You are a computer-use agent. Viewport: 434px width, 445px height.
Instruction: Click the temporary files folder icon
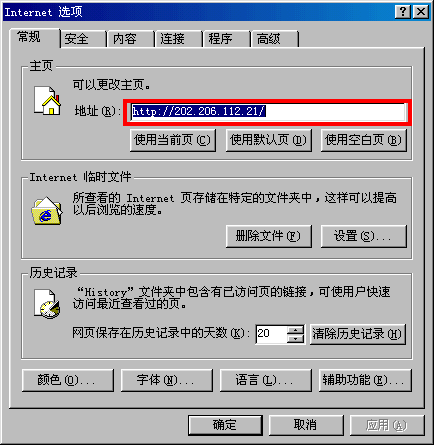pos(47,211)
